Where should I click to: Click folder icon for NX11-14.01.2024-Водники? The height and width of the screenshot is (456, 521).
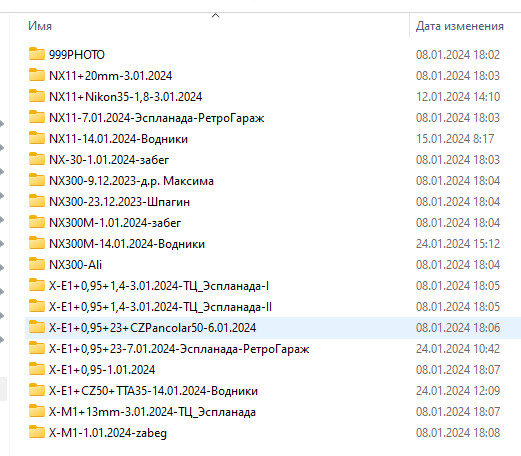pos(37,138)
